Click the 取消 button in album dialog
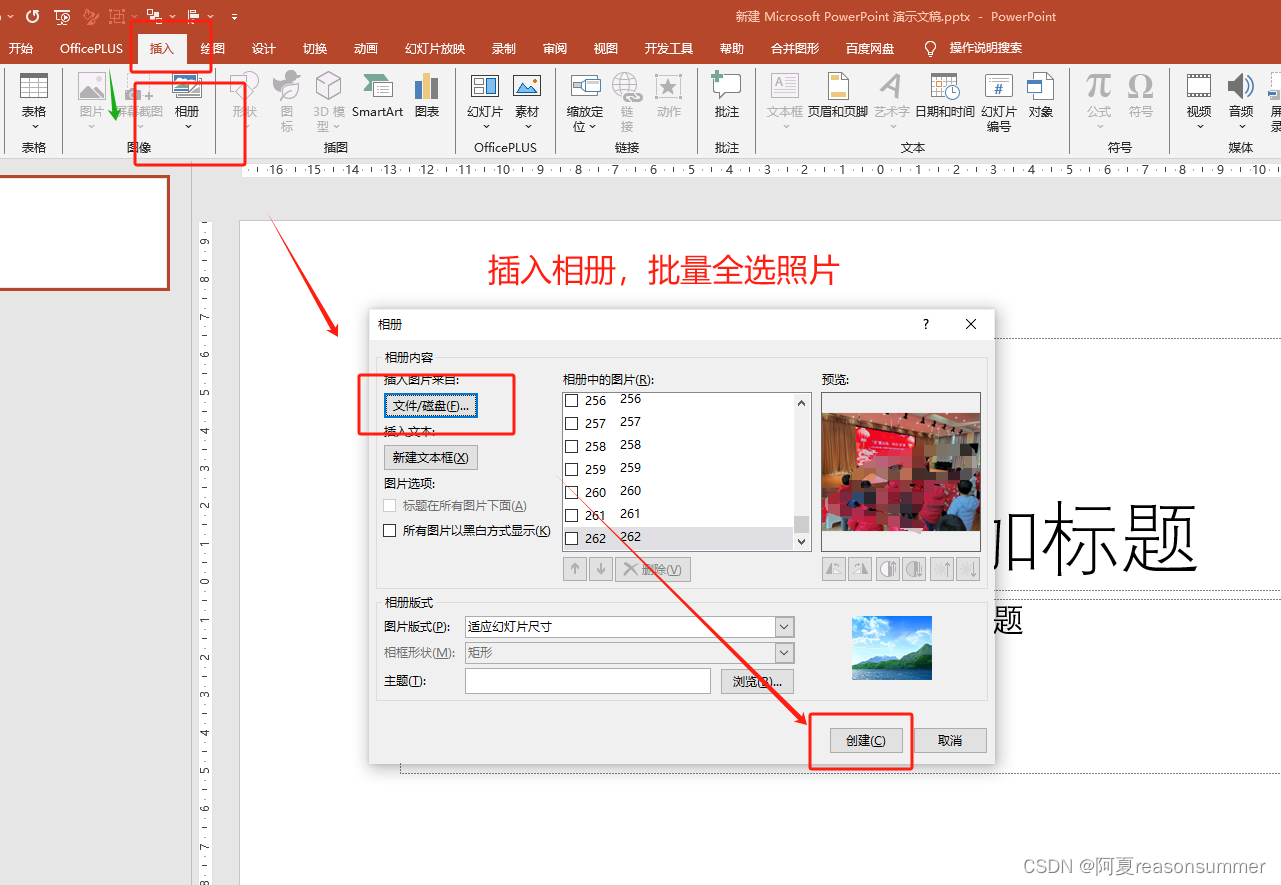This screenshot has height=885, width=1281. click(950, 741)
